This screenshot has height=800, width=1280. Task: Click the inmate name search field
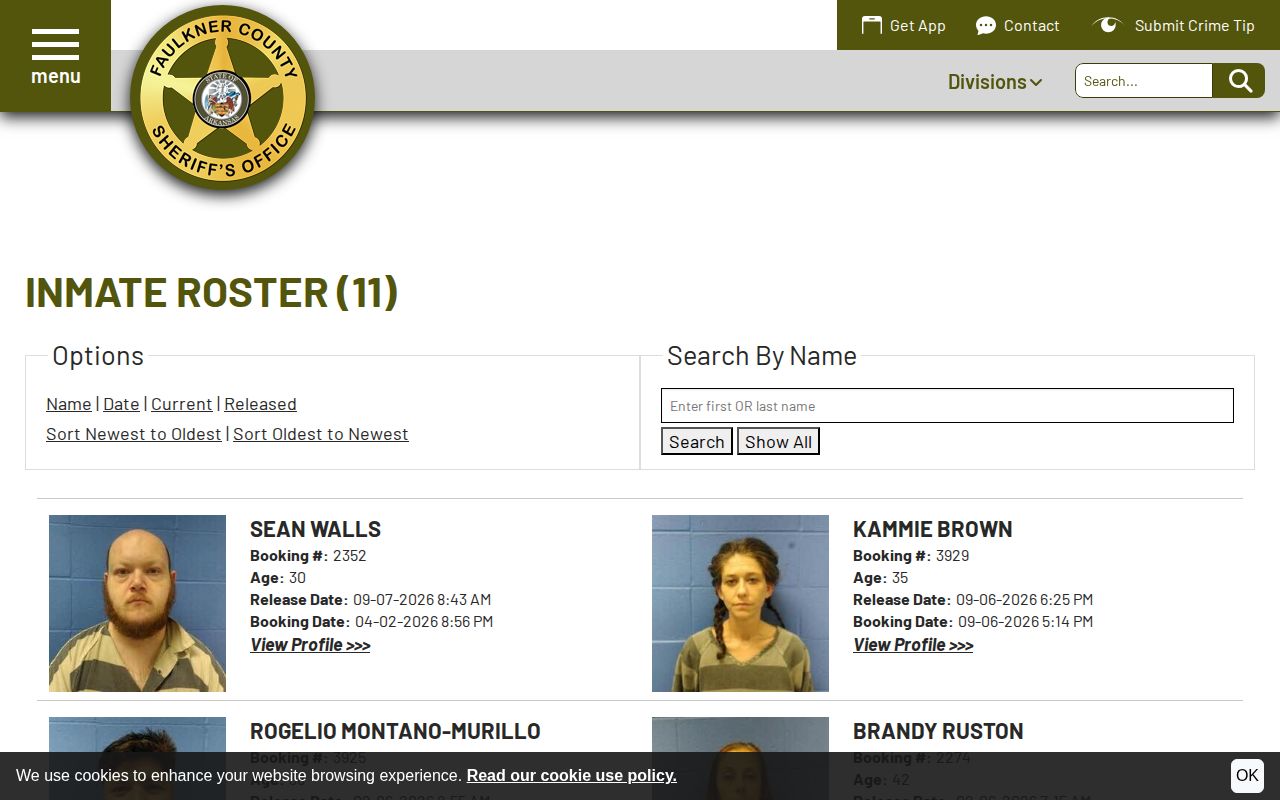(x=947, y=405)
